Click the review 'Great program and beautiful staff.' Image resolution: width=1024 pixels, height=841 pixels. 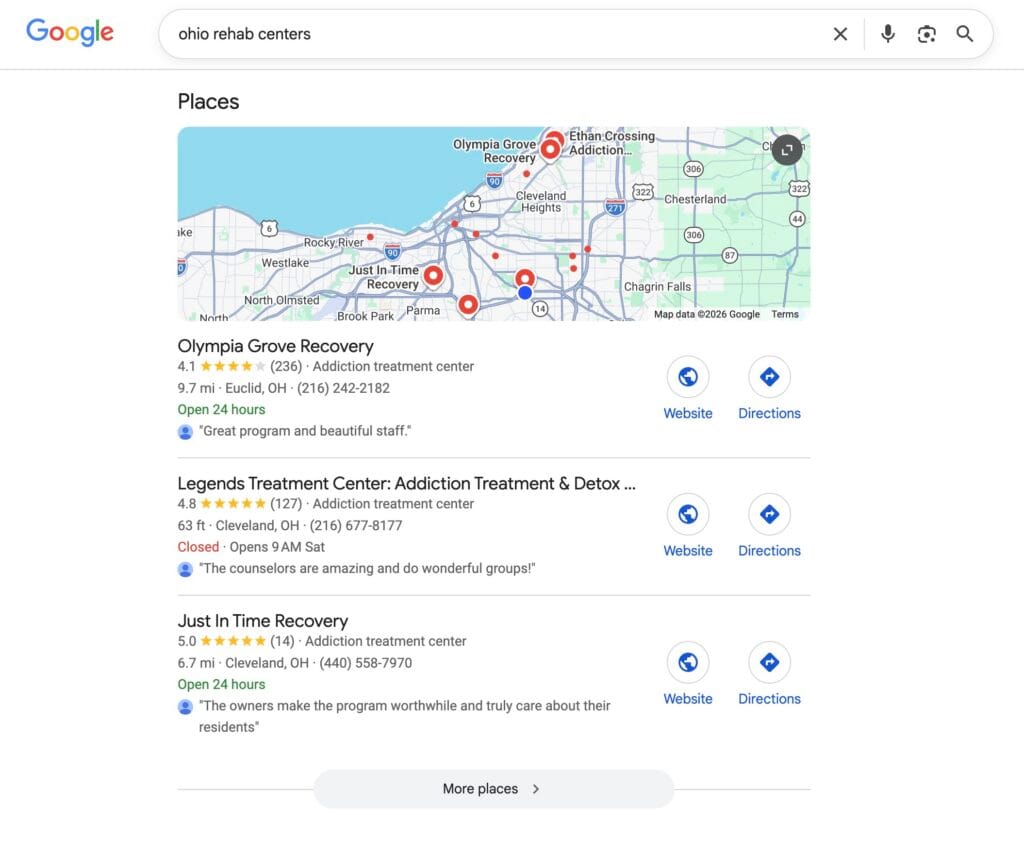305,431
